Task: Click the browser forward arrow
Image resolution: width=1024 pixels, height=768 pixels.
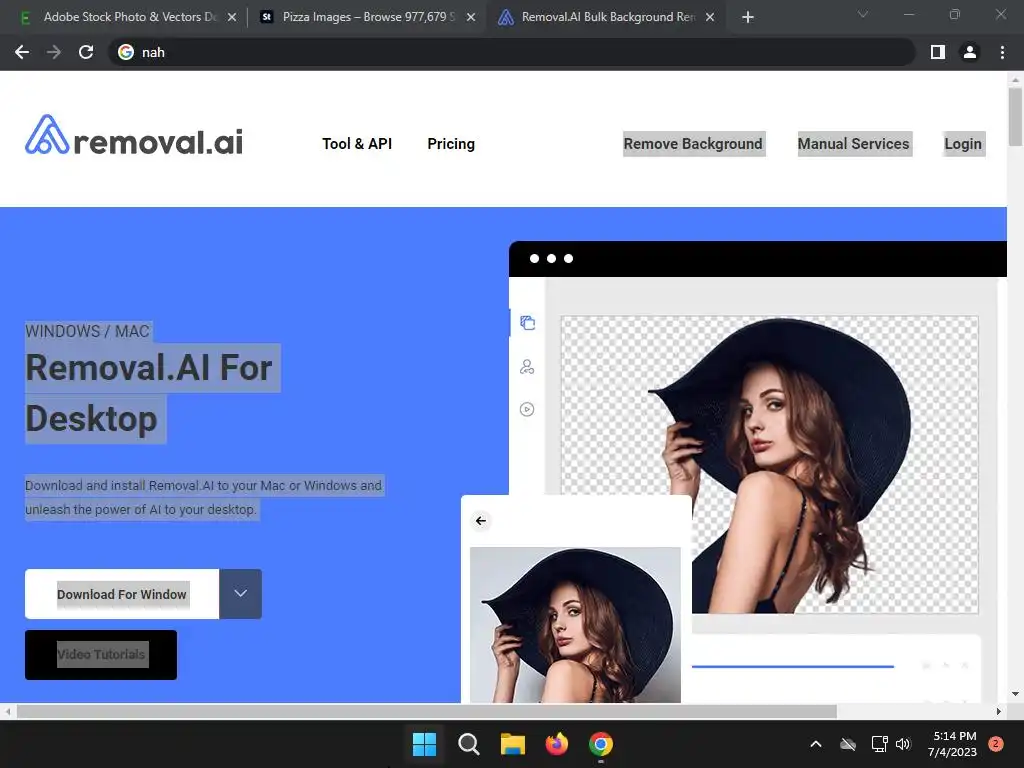Action: pyautogui.click(x=54, y=52)
